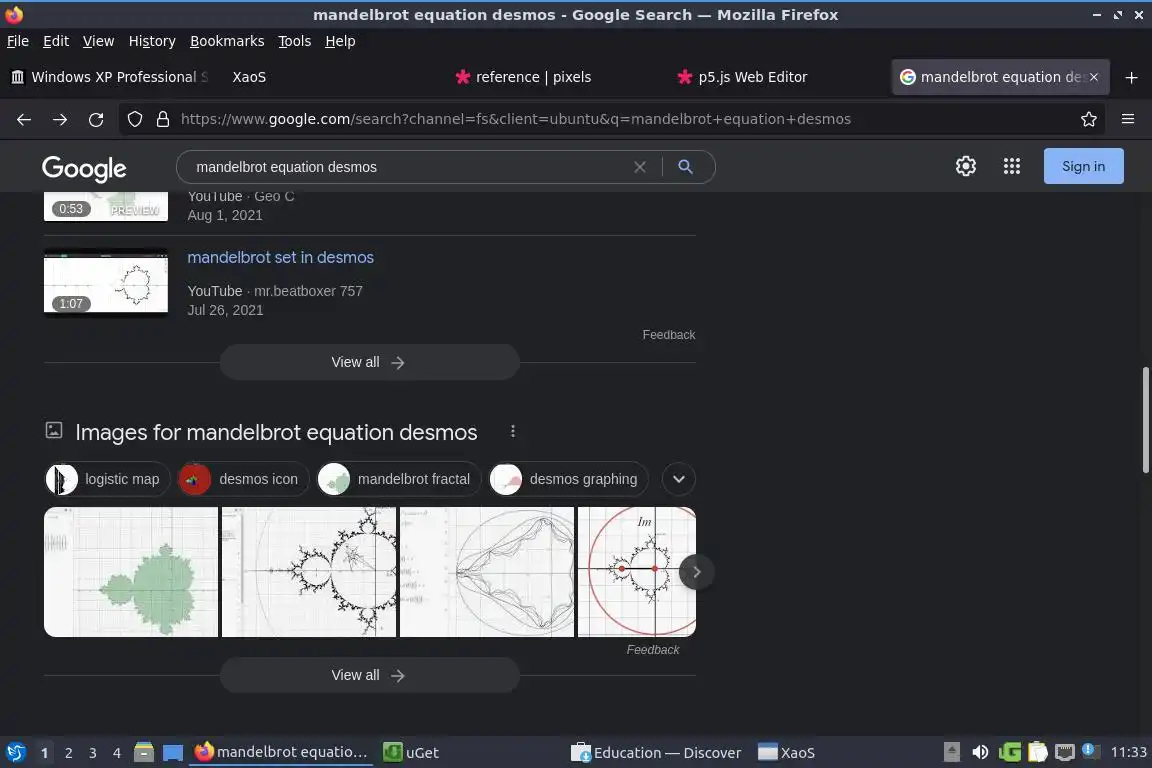Open the History menu
The height and width of the screenshot is (768, 1152).
tap(152, 41)
